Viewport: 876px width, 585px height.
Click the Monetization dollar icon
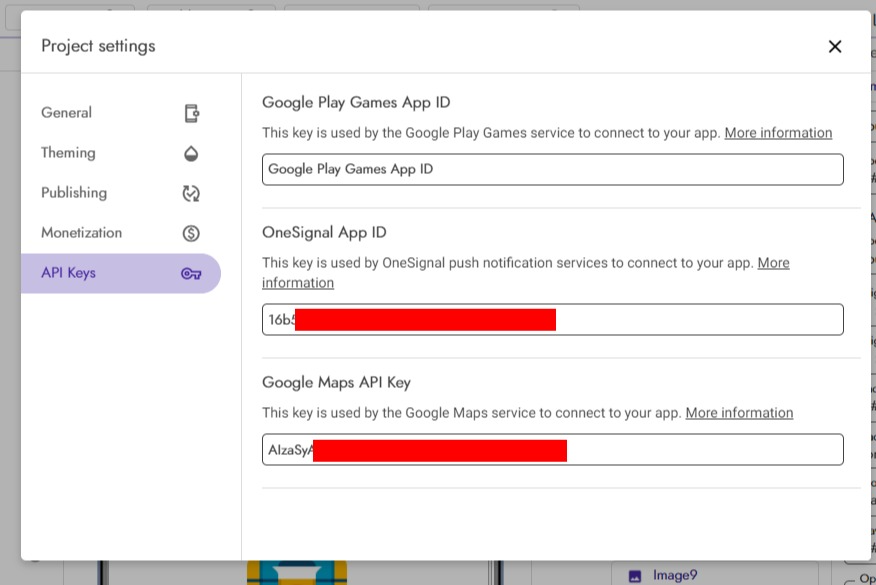(191, 233)
